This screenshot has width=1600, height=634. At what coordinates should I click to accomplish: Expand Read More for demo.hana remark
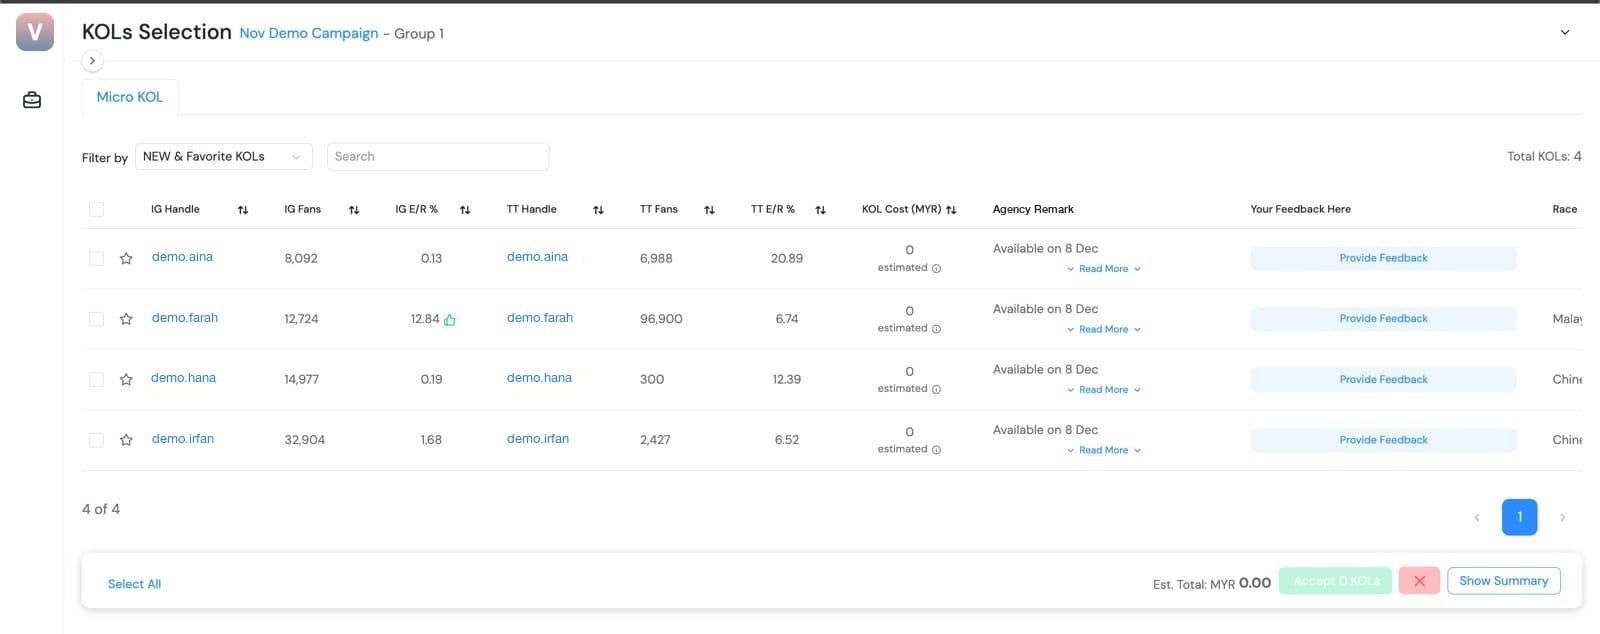coord(1103,390)
